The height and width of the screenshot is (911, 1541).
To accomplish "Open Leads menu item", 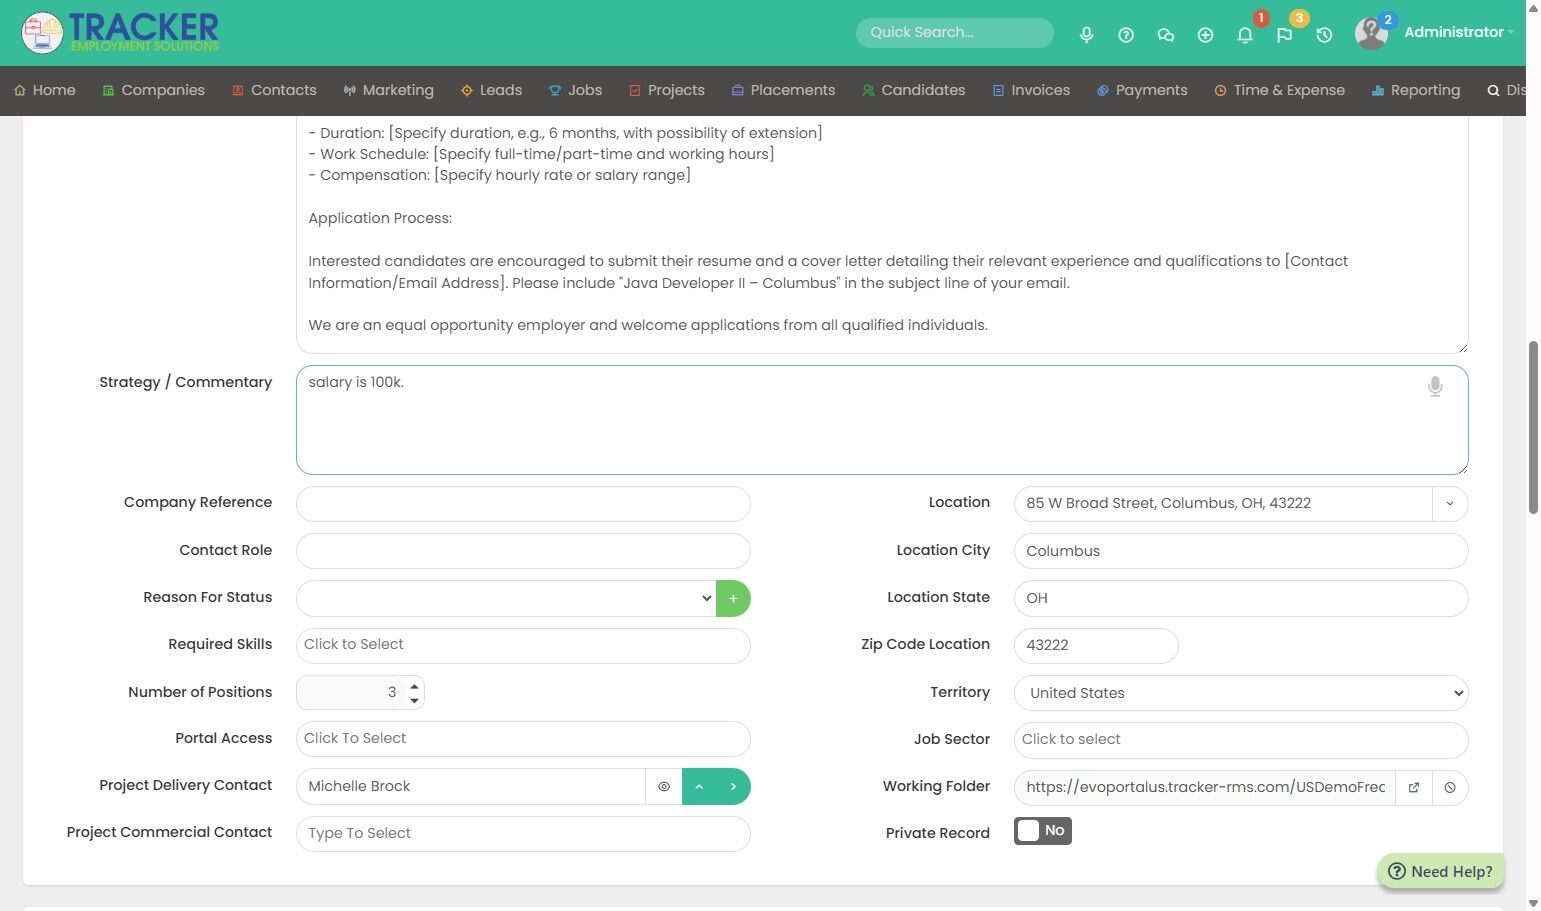I will click(x=491, y=90).
